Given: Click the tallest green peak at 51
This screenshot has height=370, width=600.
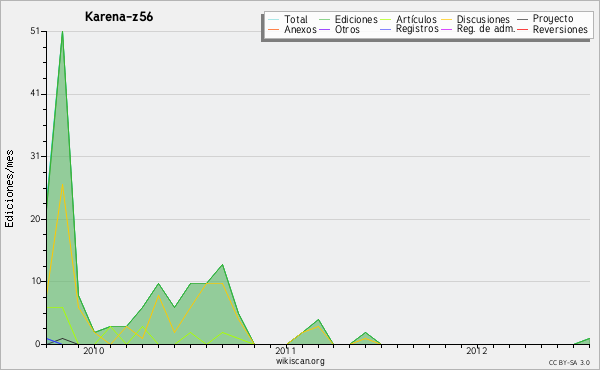Looking at the screenshot, I should click(62, 32).
